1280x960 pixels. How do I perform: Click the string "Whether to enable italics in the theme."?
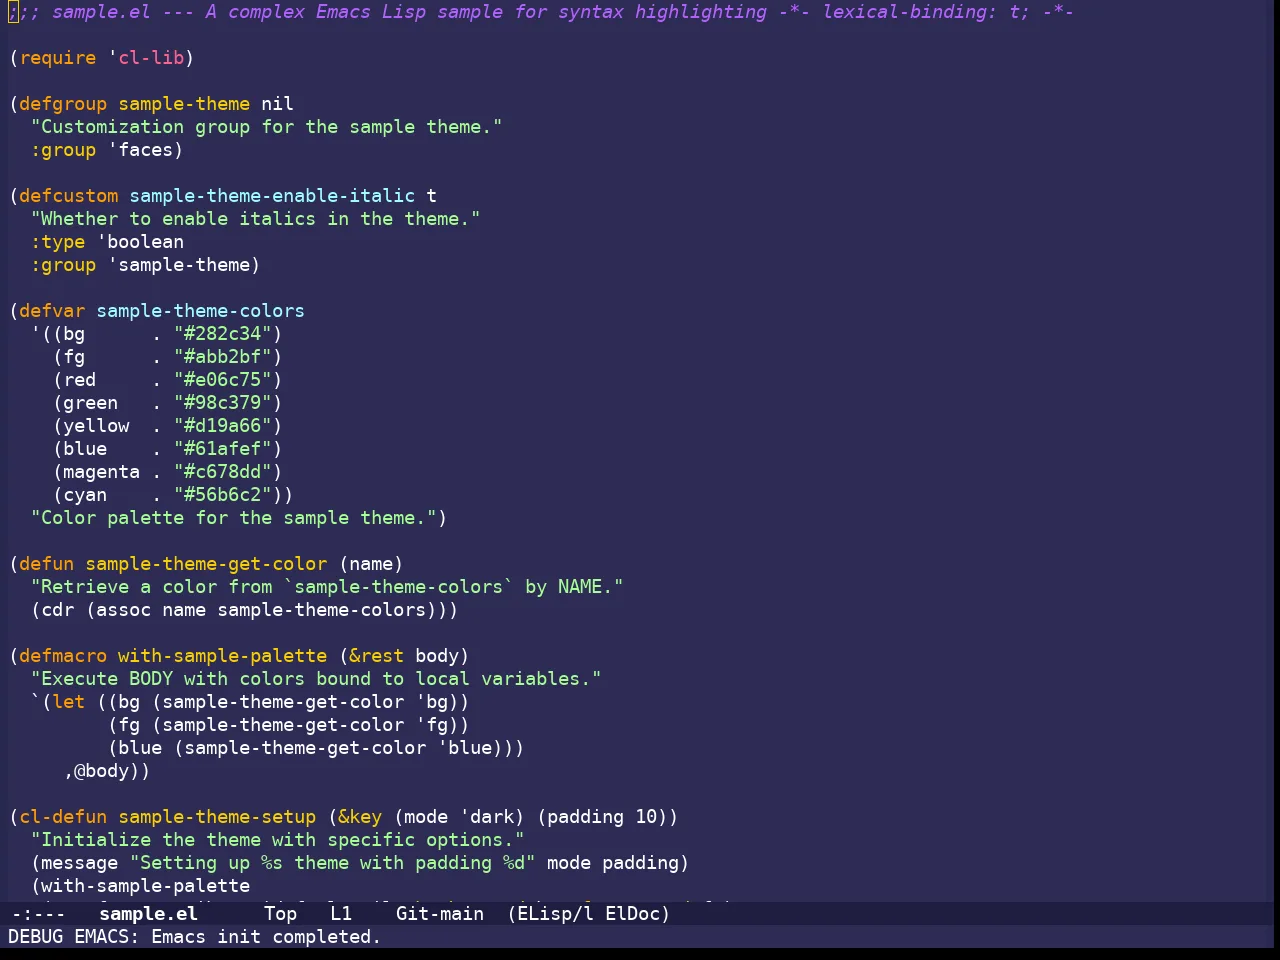click(x=256, y=219)
